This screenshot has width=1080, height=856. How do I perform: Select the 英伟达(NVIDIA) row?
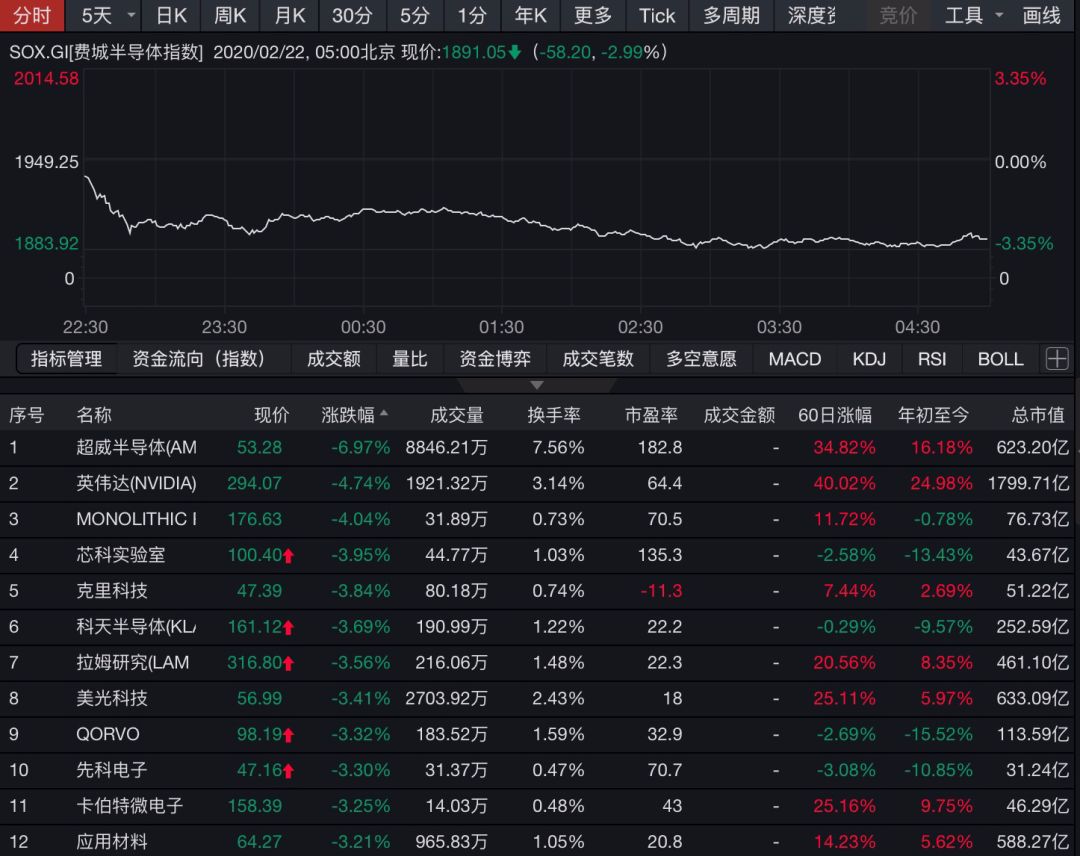point(537,483)
